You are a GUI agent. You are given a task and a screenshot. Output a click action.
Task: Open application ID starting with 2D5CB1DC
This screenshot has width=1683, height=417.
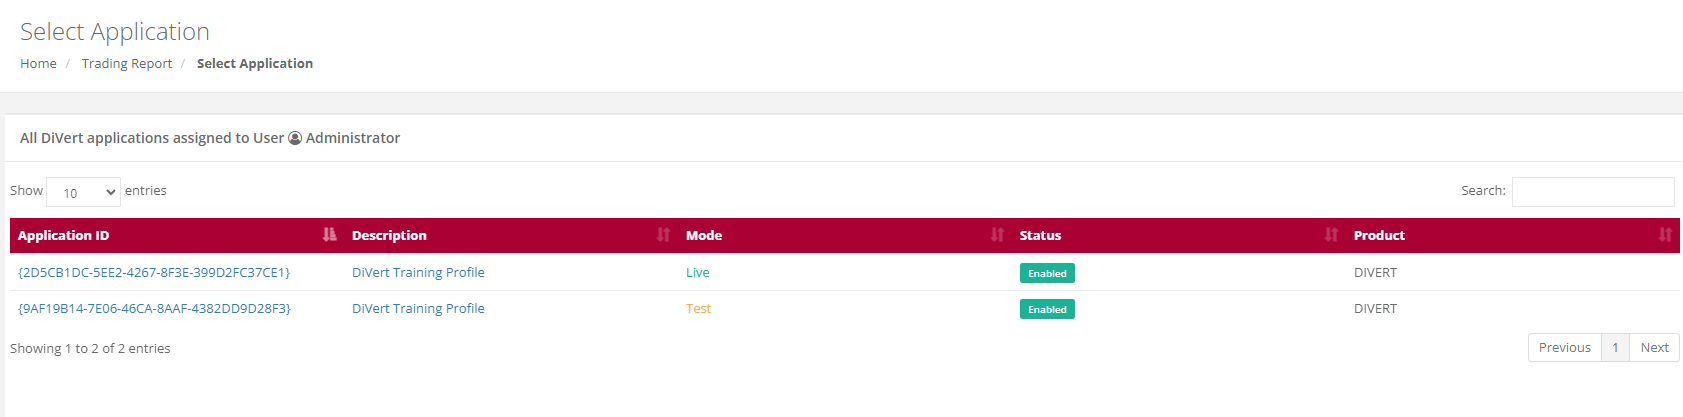[154, 272]
